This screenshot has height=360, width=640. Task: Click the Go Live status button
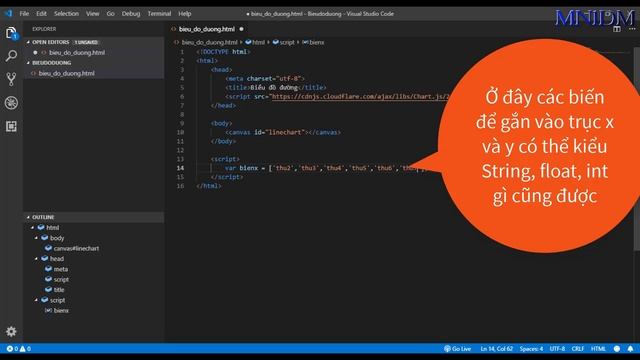(458, 349)
